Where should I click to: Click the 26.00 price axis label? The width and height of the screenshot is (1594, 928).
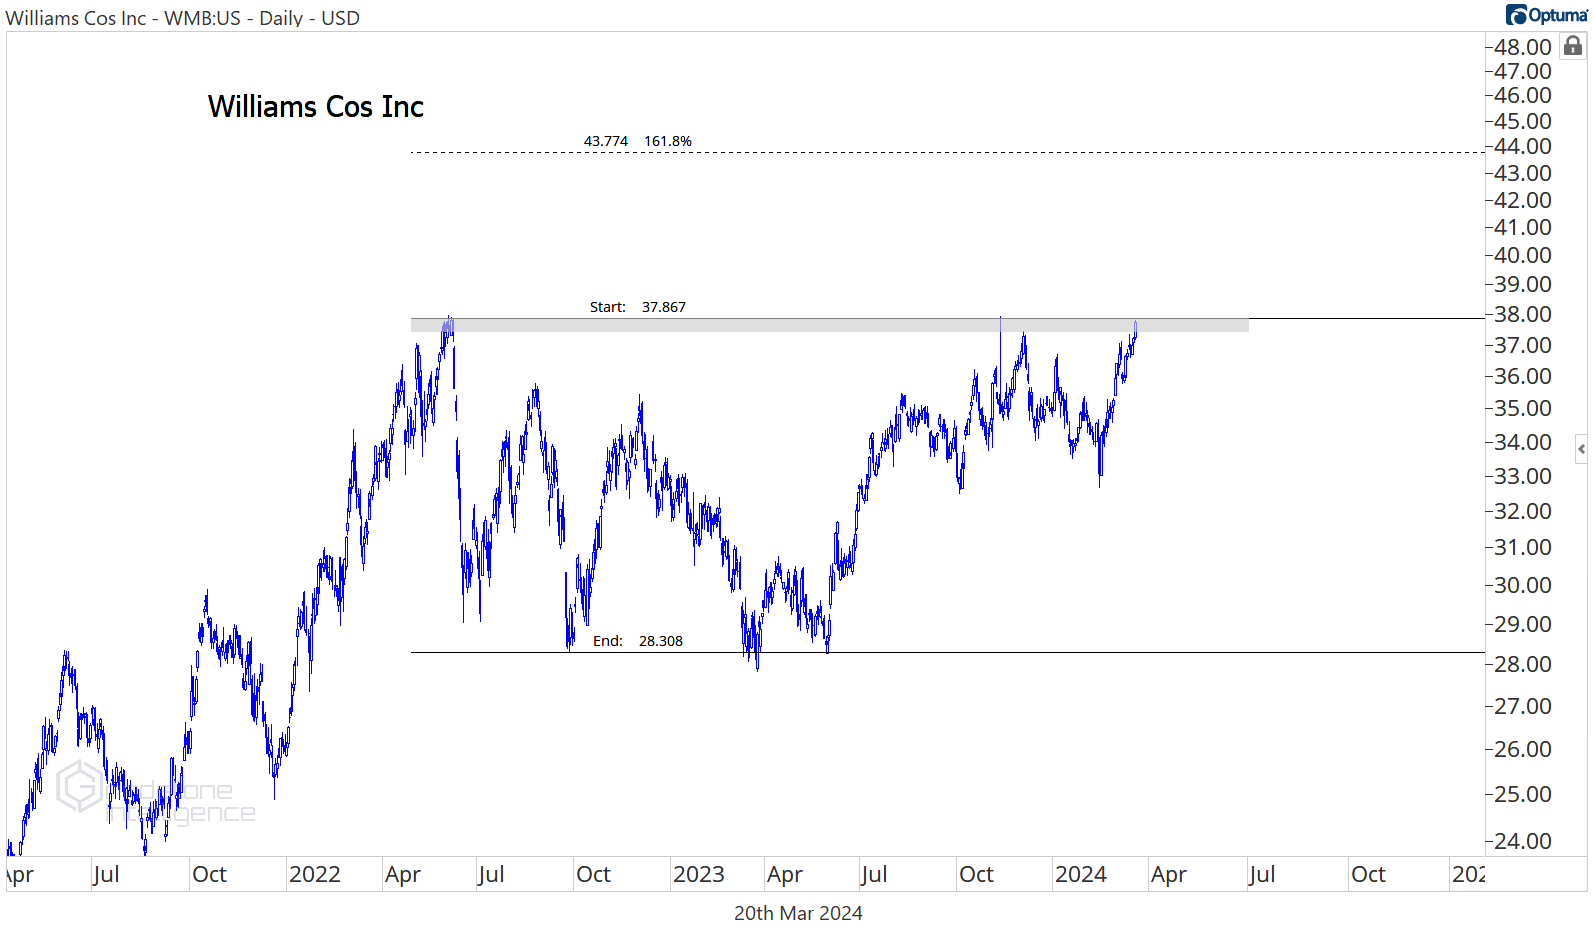pos(1523,749)
